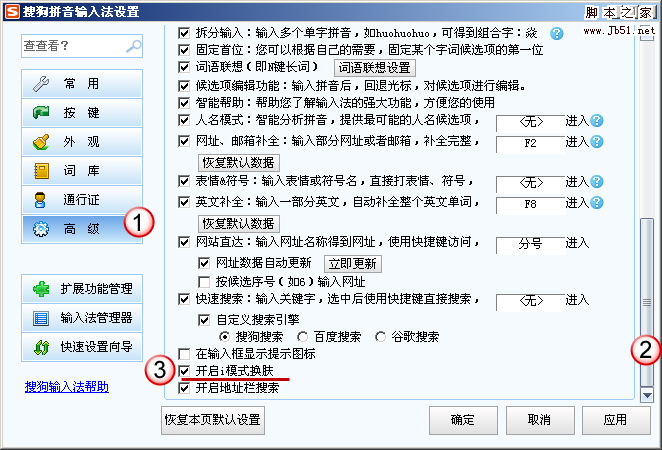Toggle 网址、邮箱补全 checkbox

pyautogui.click(x=184, y=141)
